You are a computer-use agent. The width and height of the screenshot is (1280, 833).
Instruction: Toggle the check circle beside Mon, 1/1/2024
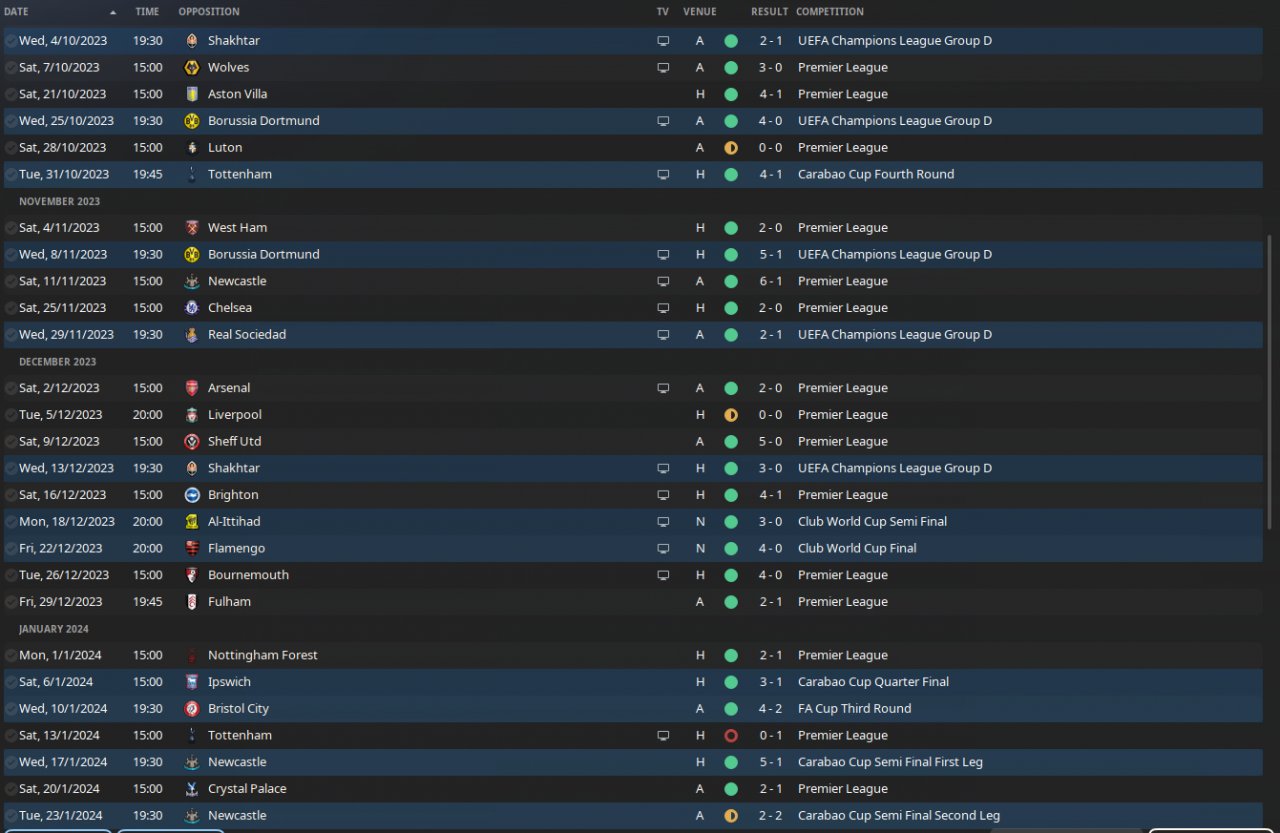pyautogui.click(x=11, y=656)
